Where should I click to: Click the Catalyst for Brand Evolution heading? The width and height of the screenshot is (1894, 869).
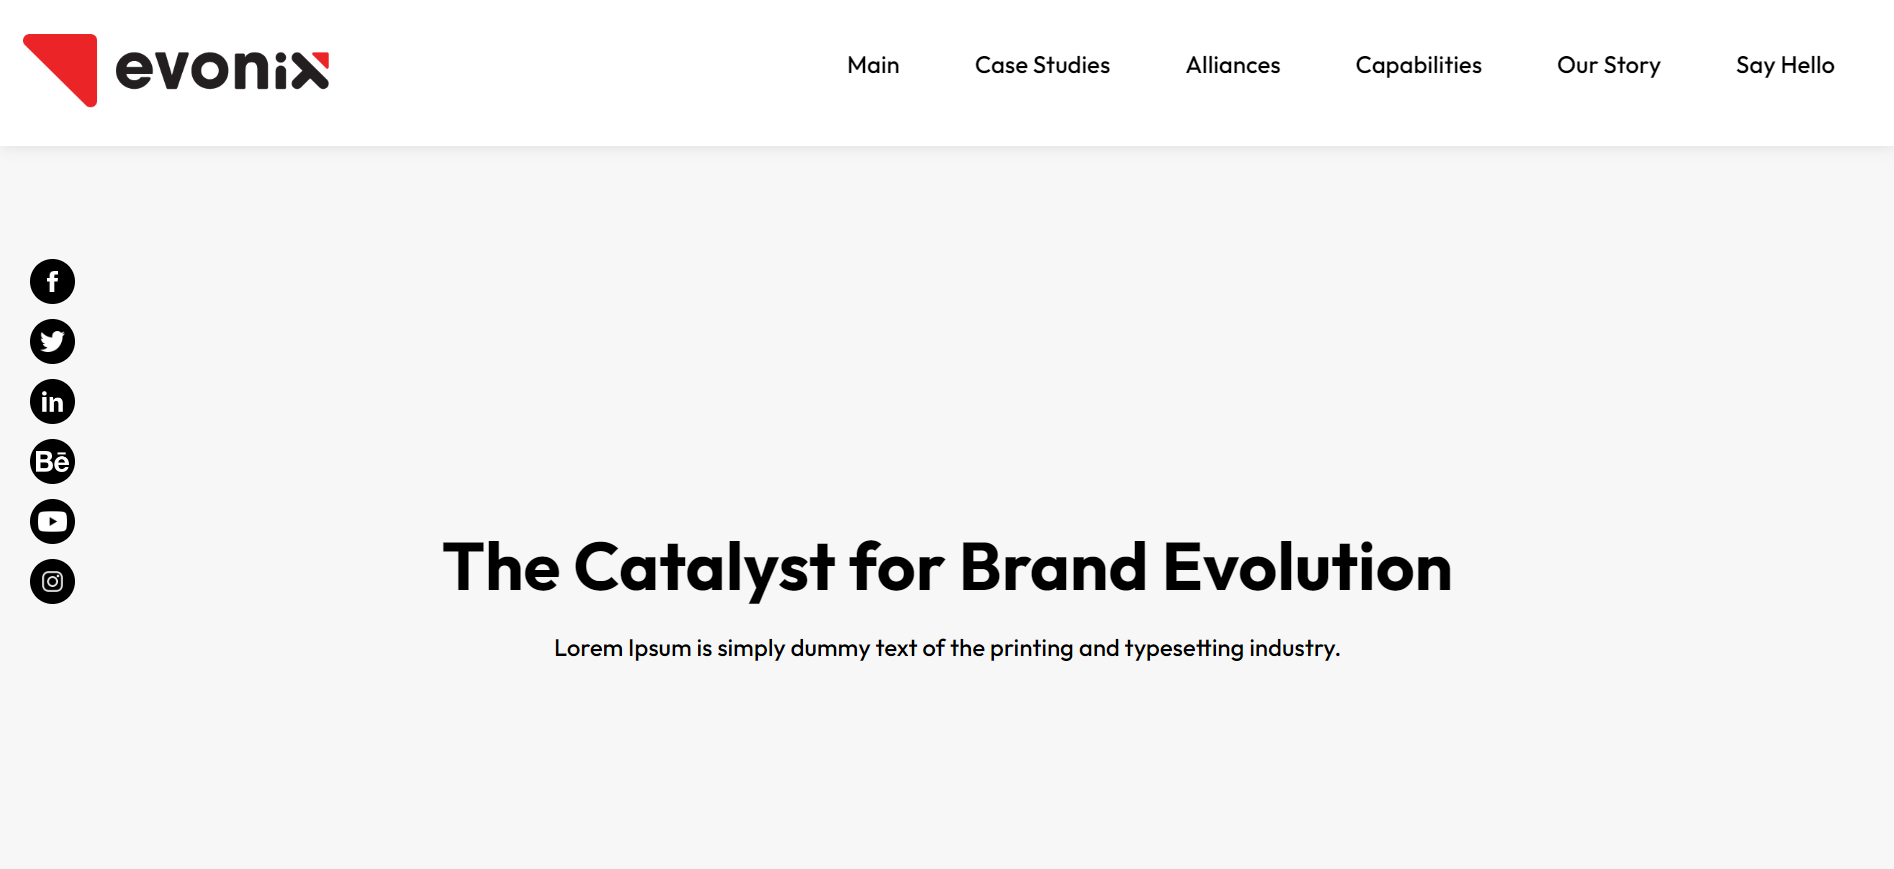[x=947, y=568]
